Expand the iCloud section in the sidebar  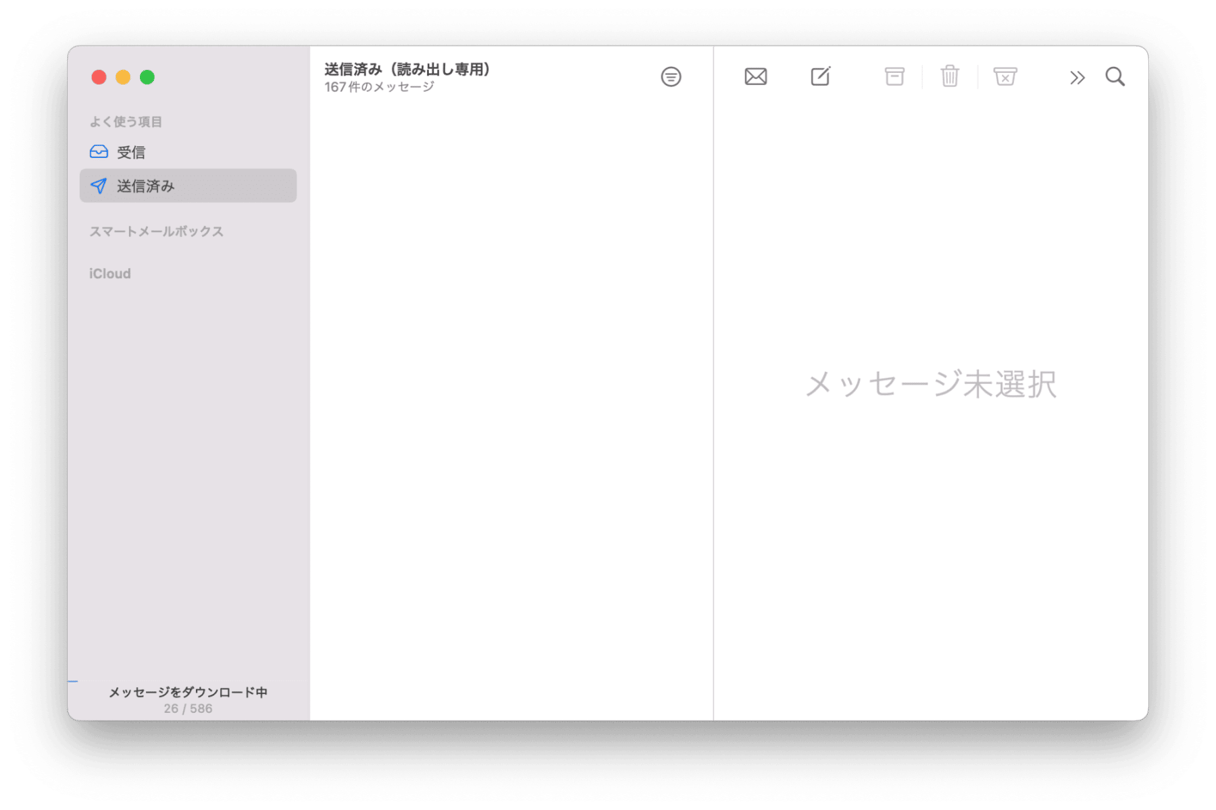[x=110, y=274]
